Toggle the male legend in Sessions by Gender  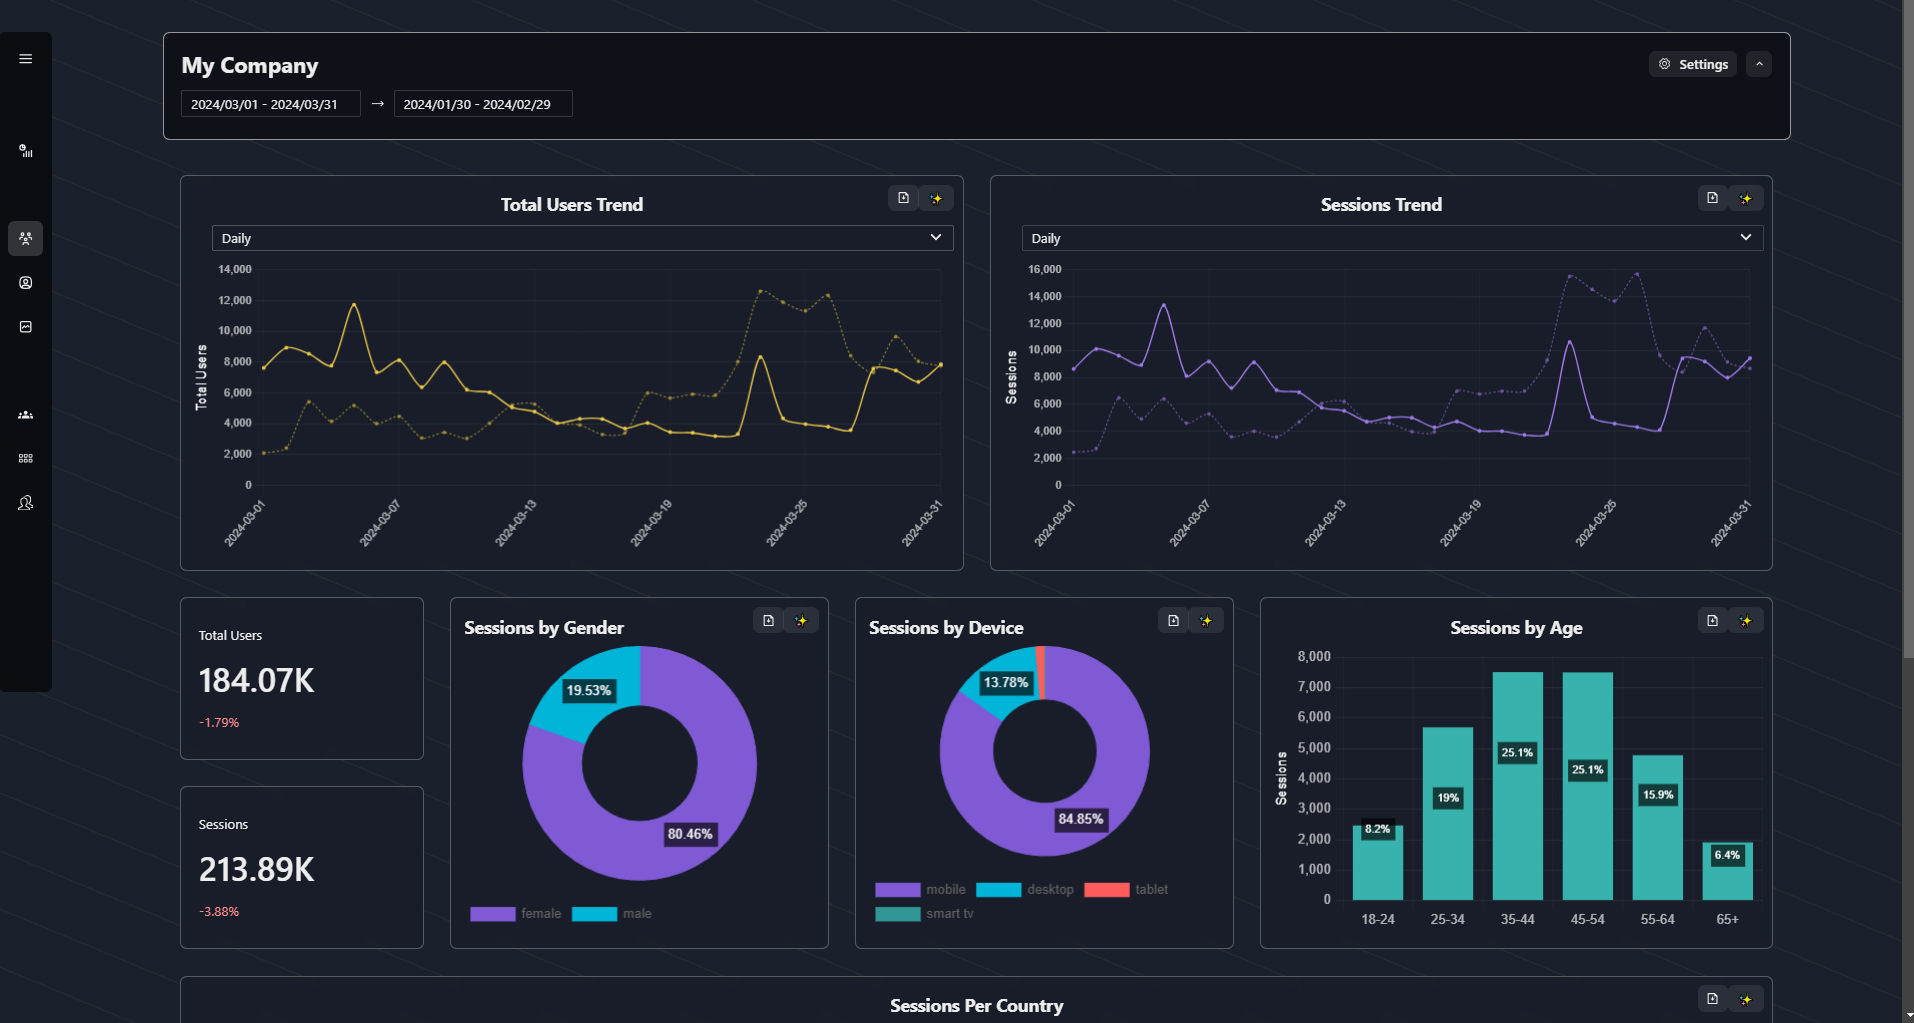coord(612,913)
